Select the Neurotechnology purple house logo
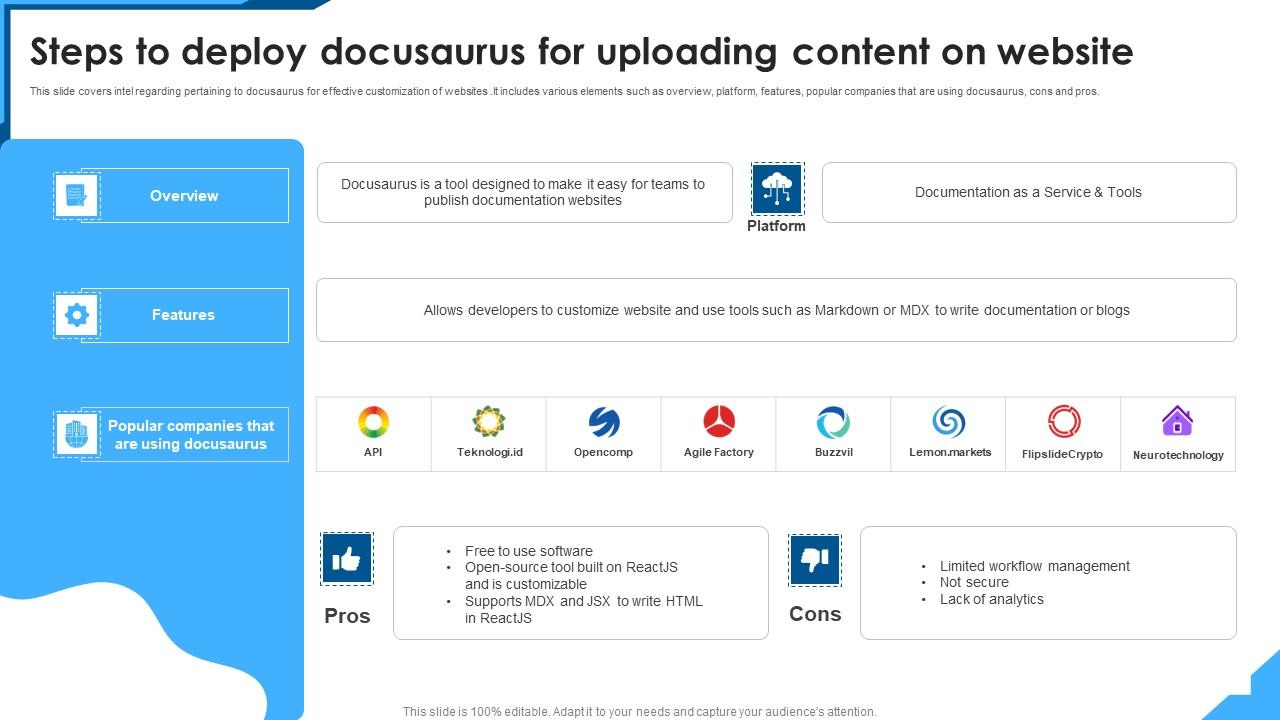1280x720 pixels. 1178,420
